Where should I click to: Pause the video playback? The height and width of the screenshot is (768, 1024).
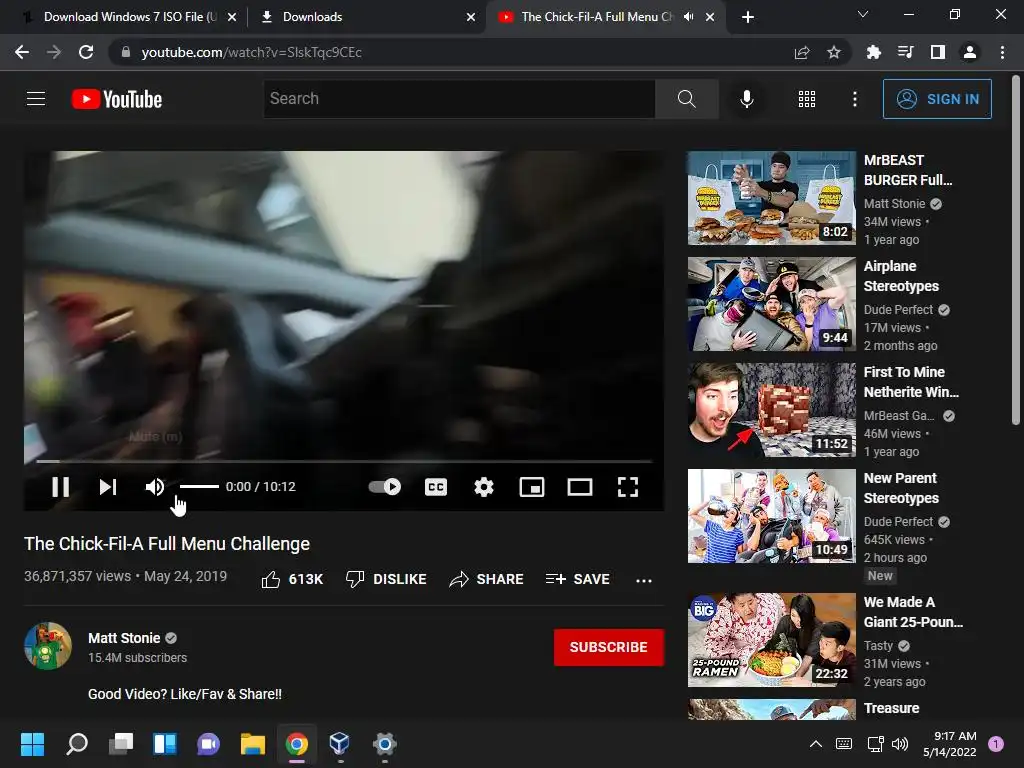click(x=61, y=487)
